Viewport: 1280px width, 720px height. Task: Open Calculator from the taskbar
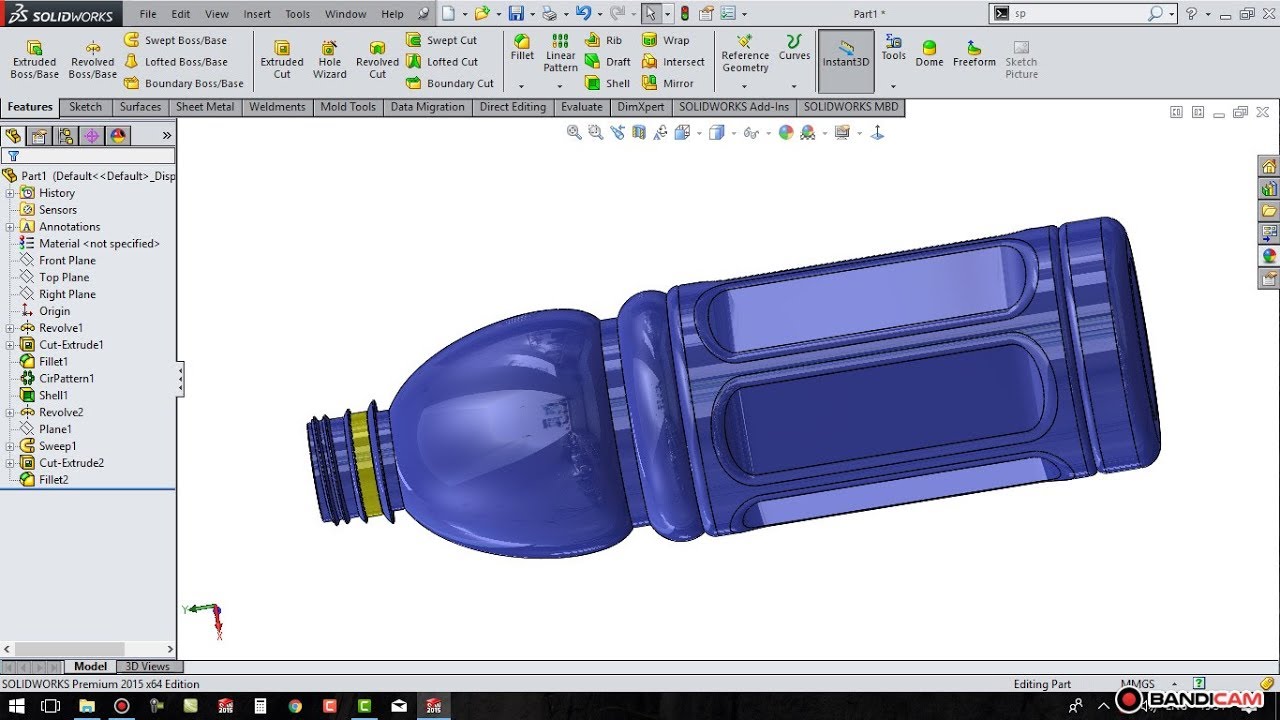pyautogui.click(x=260, y=706)
